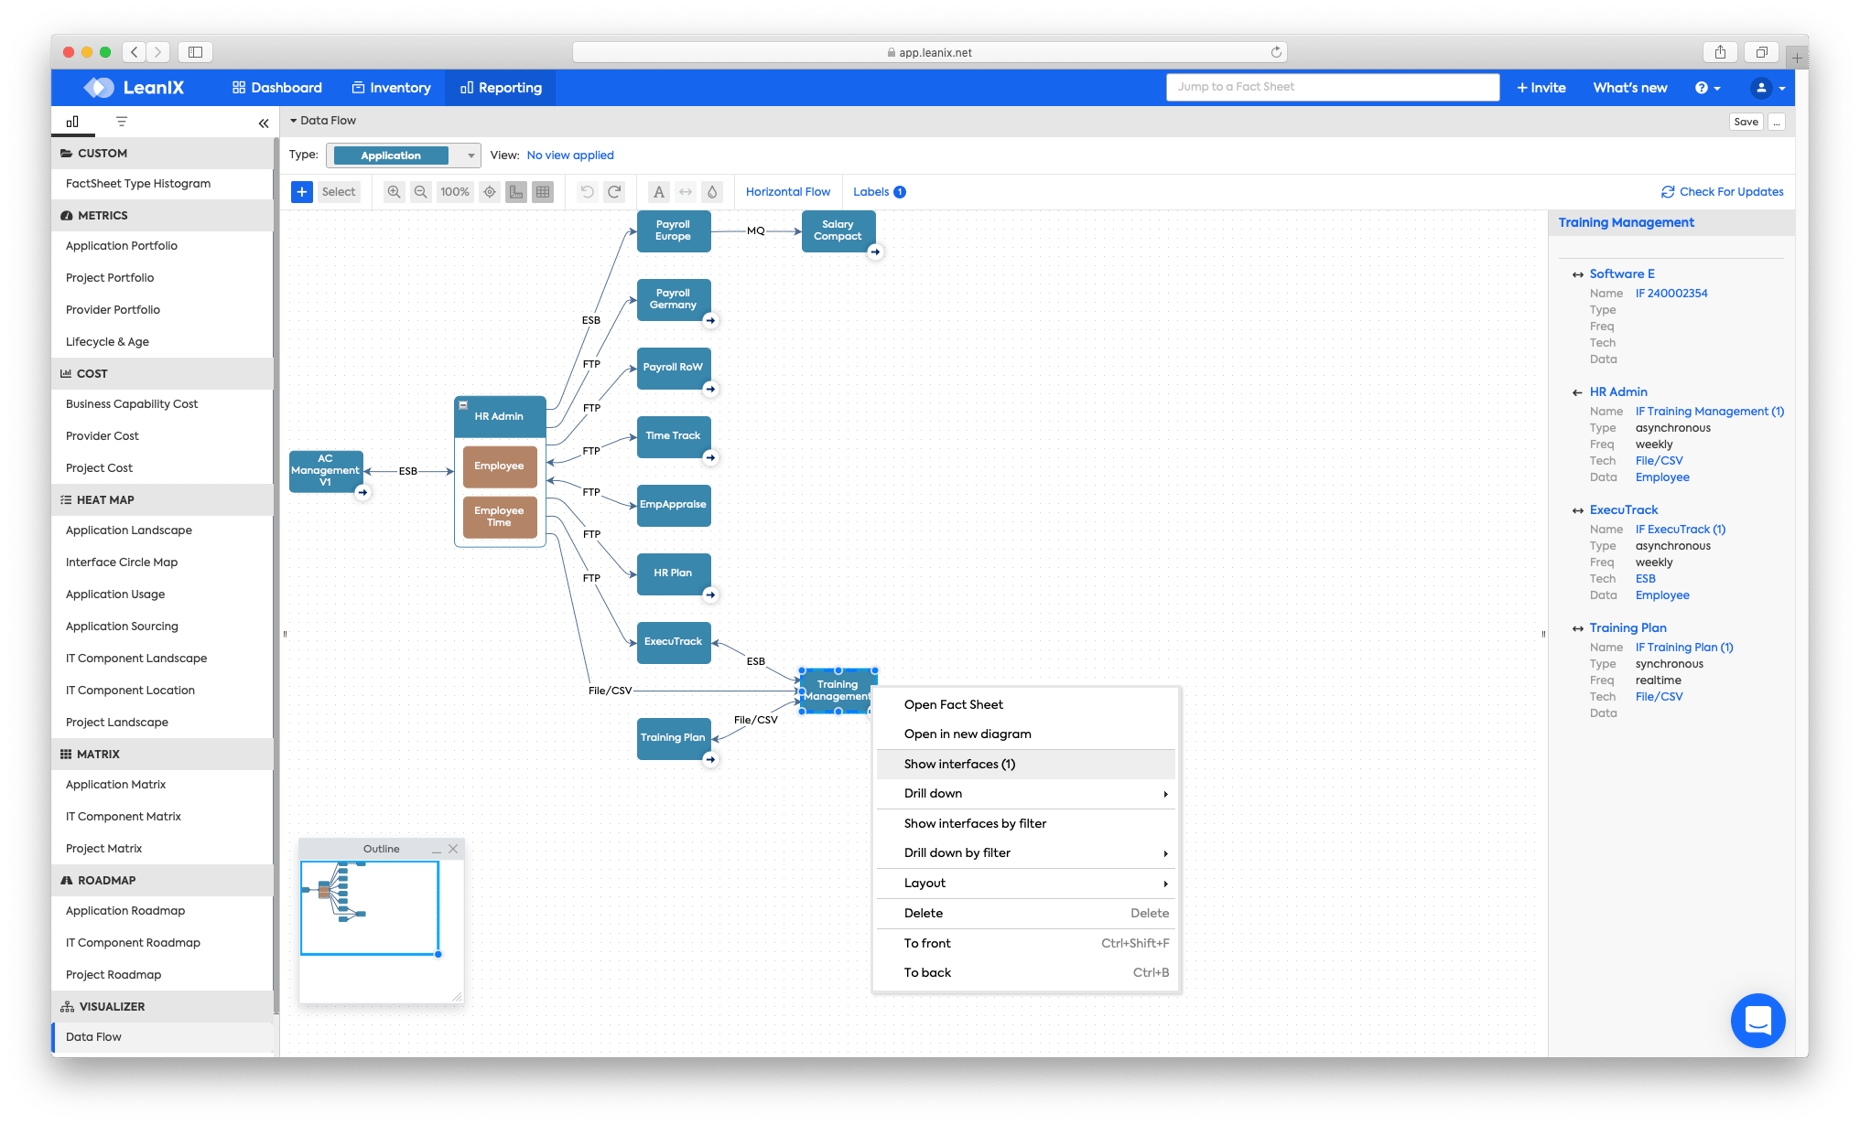Select the zoom in magnifier tool
This screenshot has width=1860, height=1125.
[394, 191]
